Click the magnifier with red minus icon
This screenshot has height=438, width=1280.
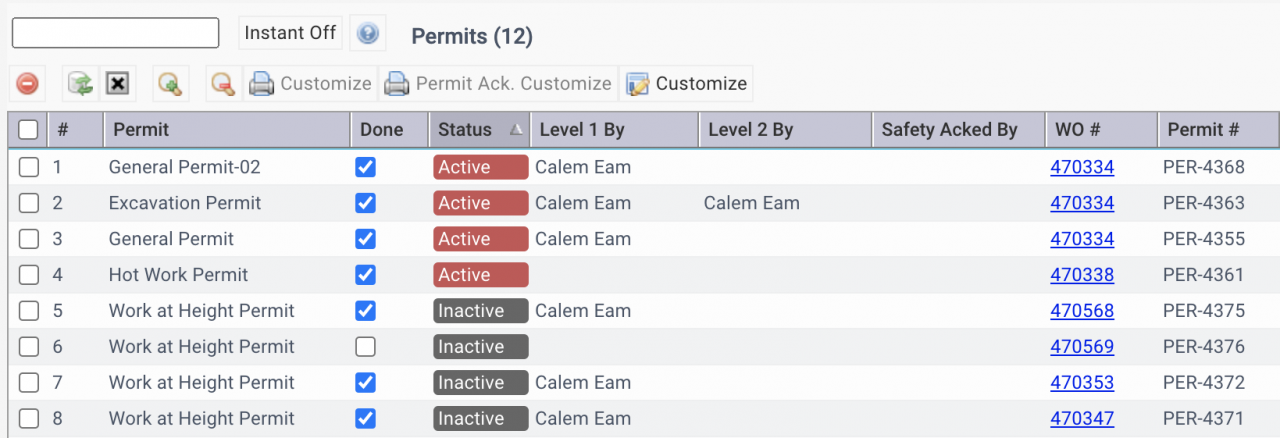223,84
